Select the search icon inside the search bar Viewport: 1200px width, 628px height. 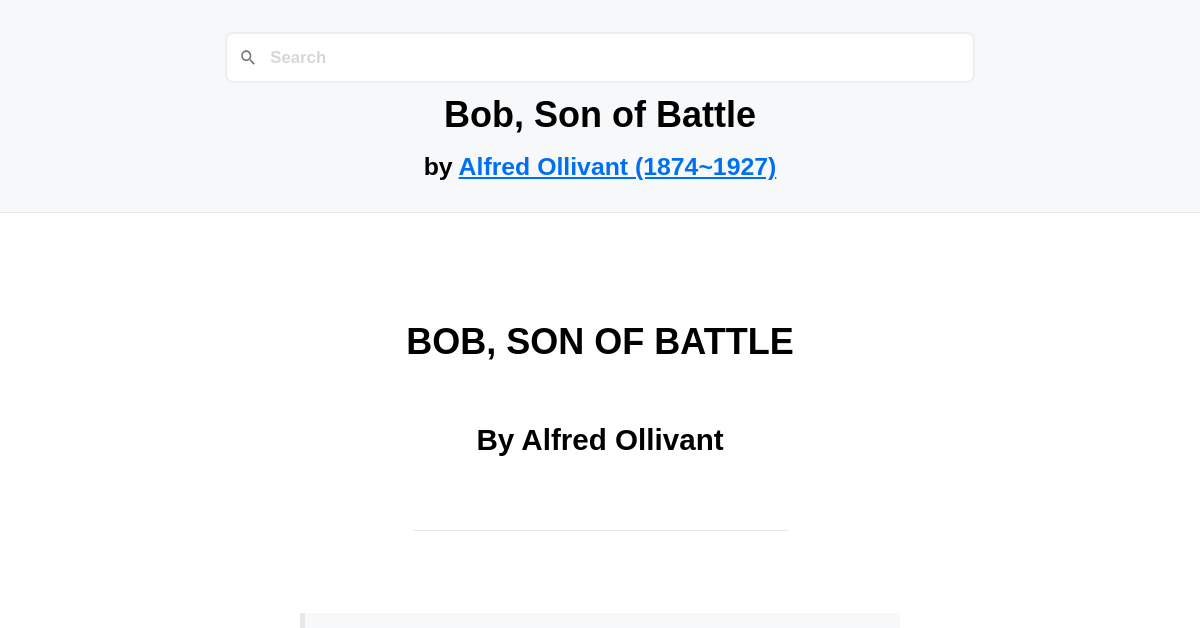pos(248,57)
